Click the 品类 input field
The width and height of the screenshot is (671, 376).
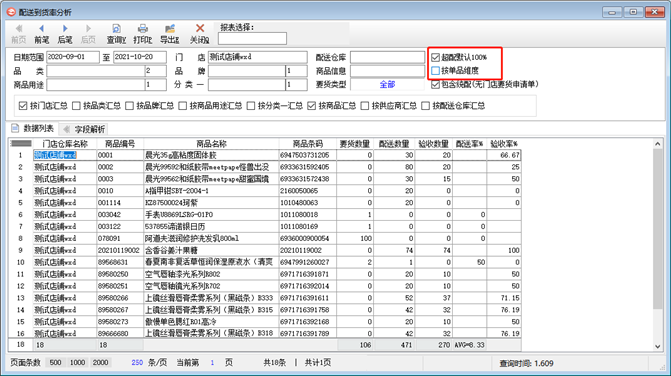click(x=96, y=71)
